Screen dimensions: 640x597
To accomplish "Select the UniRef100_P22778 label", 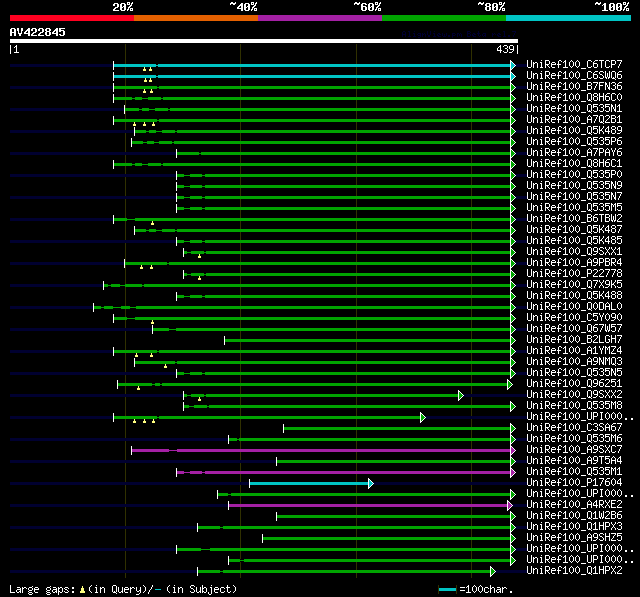I will point(574,274).
